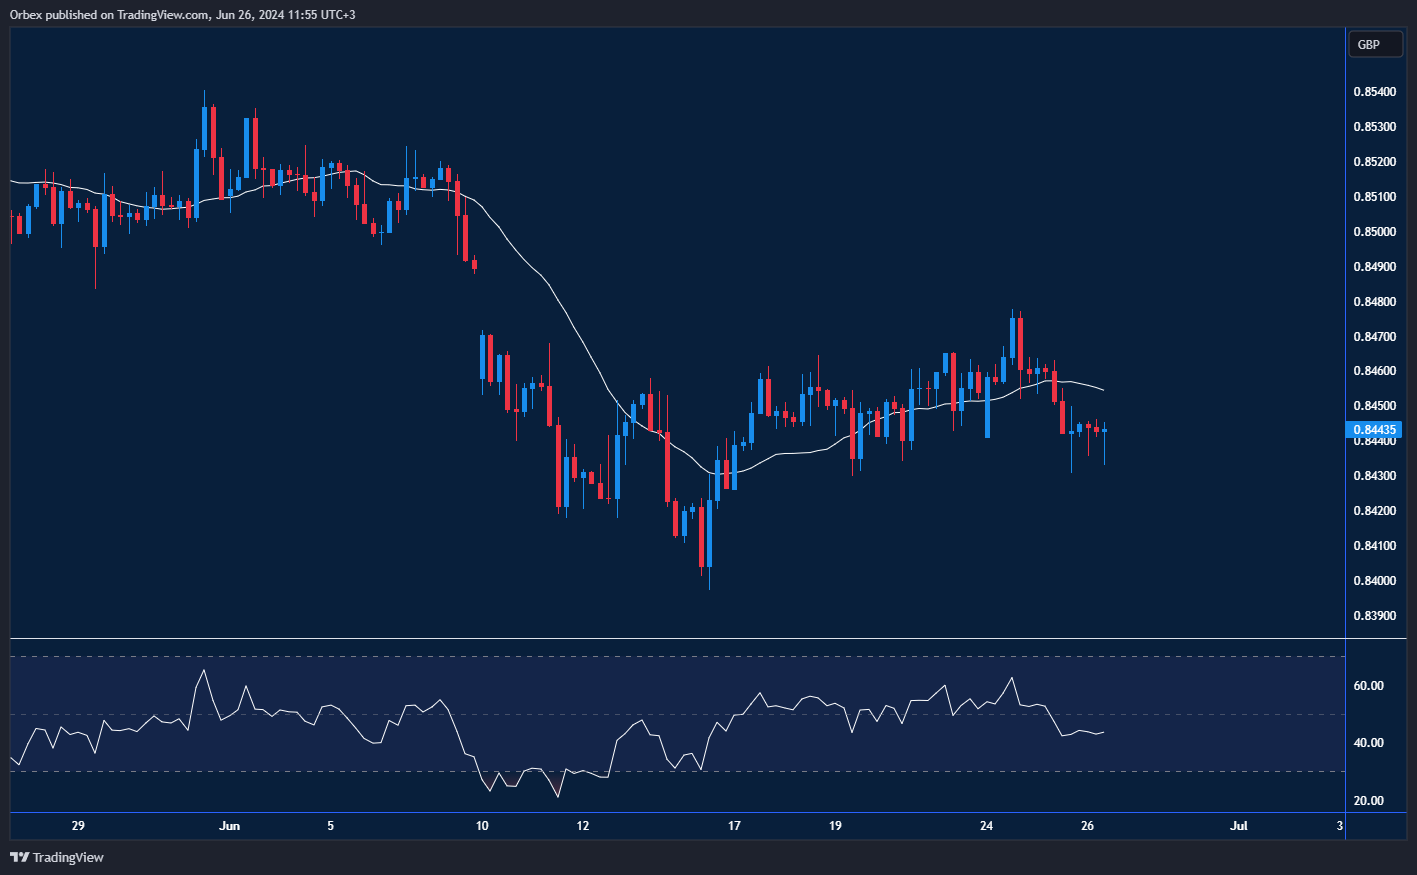Select the 0.84000 price axis label

coord(1374,581)
